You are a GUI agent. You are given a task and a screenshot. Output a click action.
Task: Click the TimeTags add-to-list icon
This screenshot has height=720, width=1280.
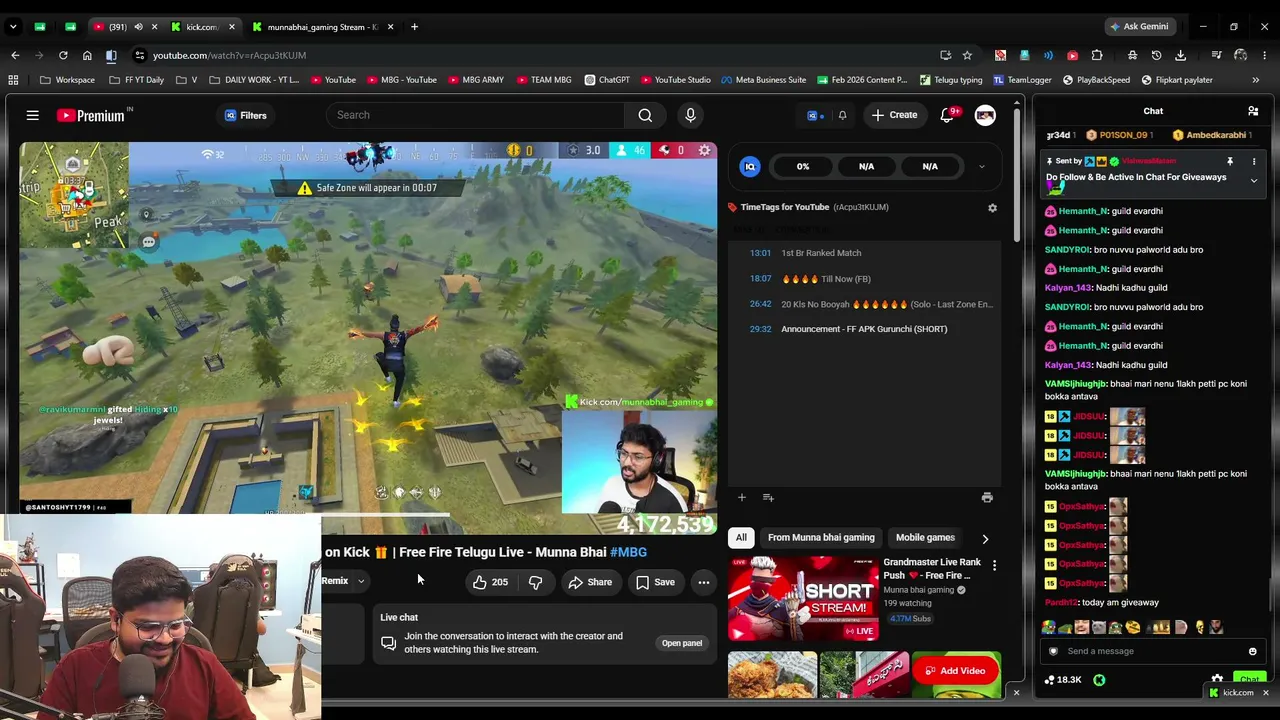(x=768, y=498)
